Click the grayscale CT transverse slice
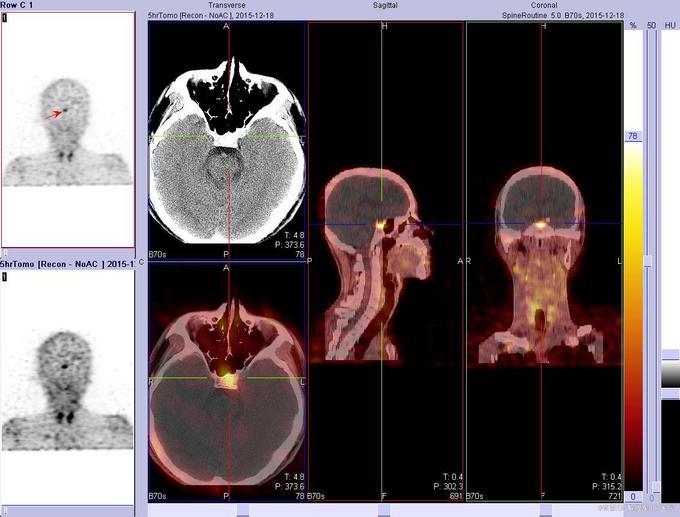Screen dimensions: 680x517 [x=226, y=140]
